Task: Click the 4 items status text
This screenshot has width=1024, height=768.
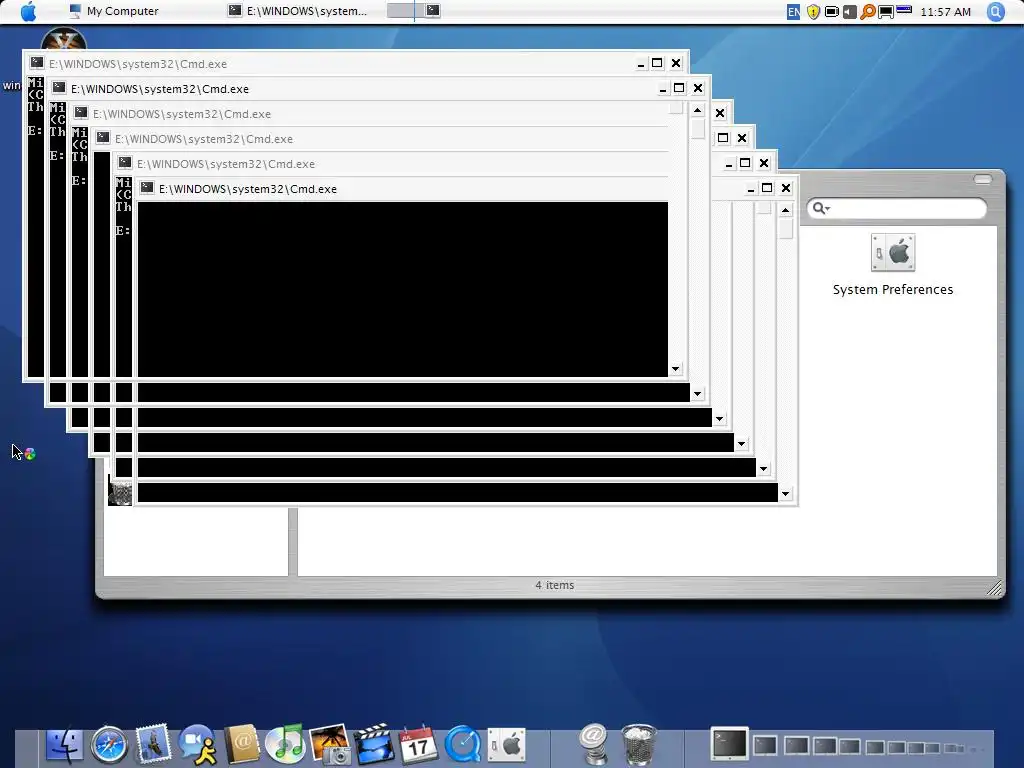Action: point(554,585)
